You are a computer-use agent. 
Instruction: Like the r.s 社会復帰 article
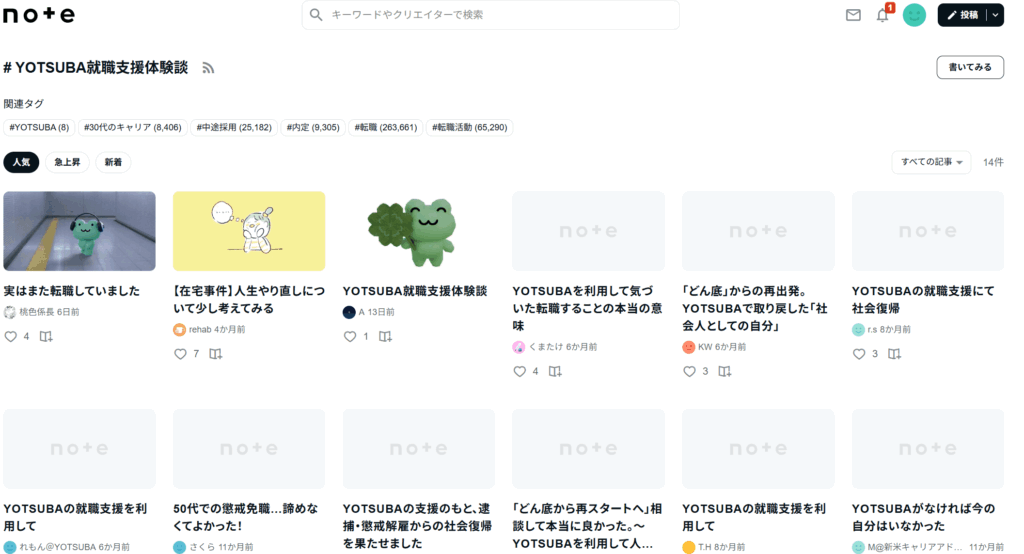point(859,354)
